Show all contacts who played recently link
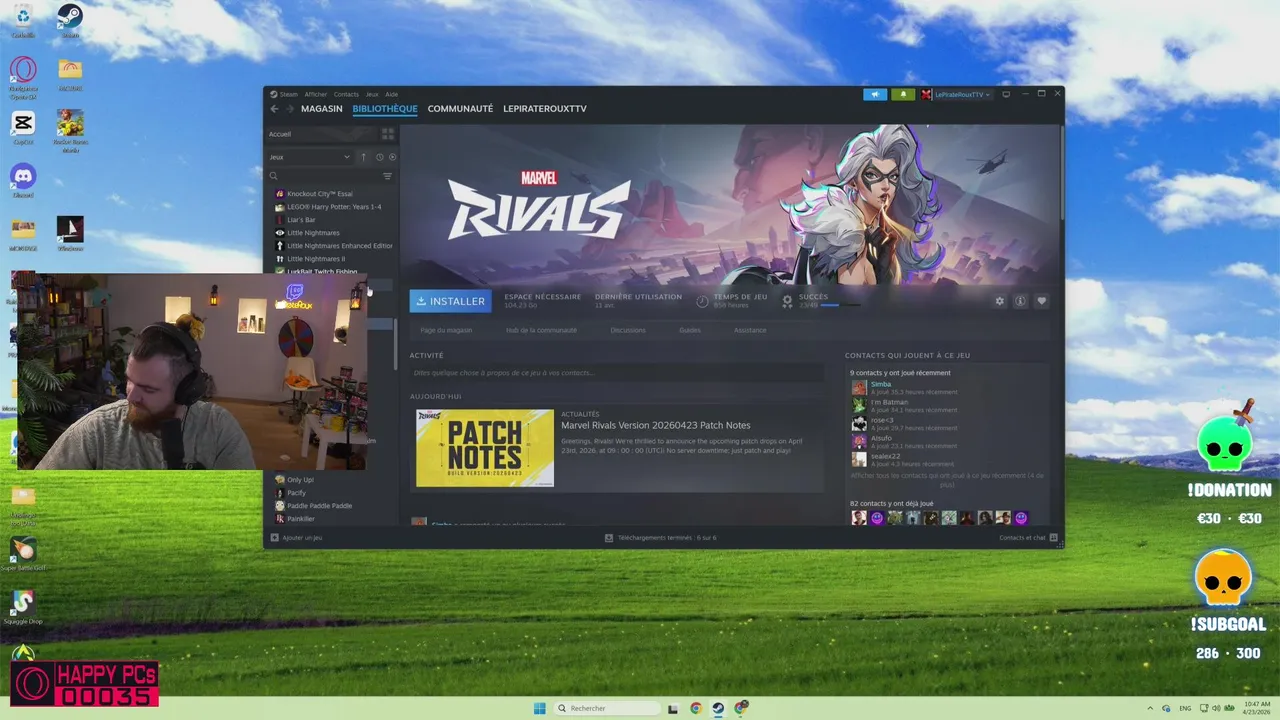This screenshot has width=1280, height=720. pyautogui.click(x=947, y=480)
